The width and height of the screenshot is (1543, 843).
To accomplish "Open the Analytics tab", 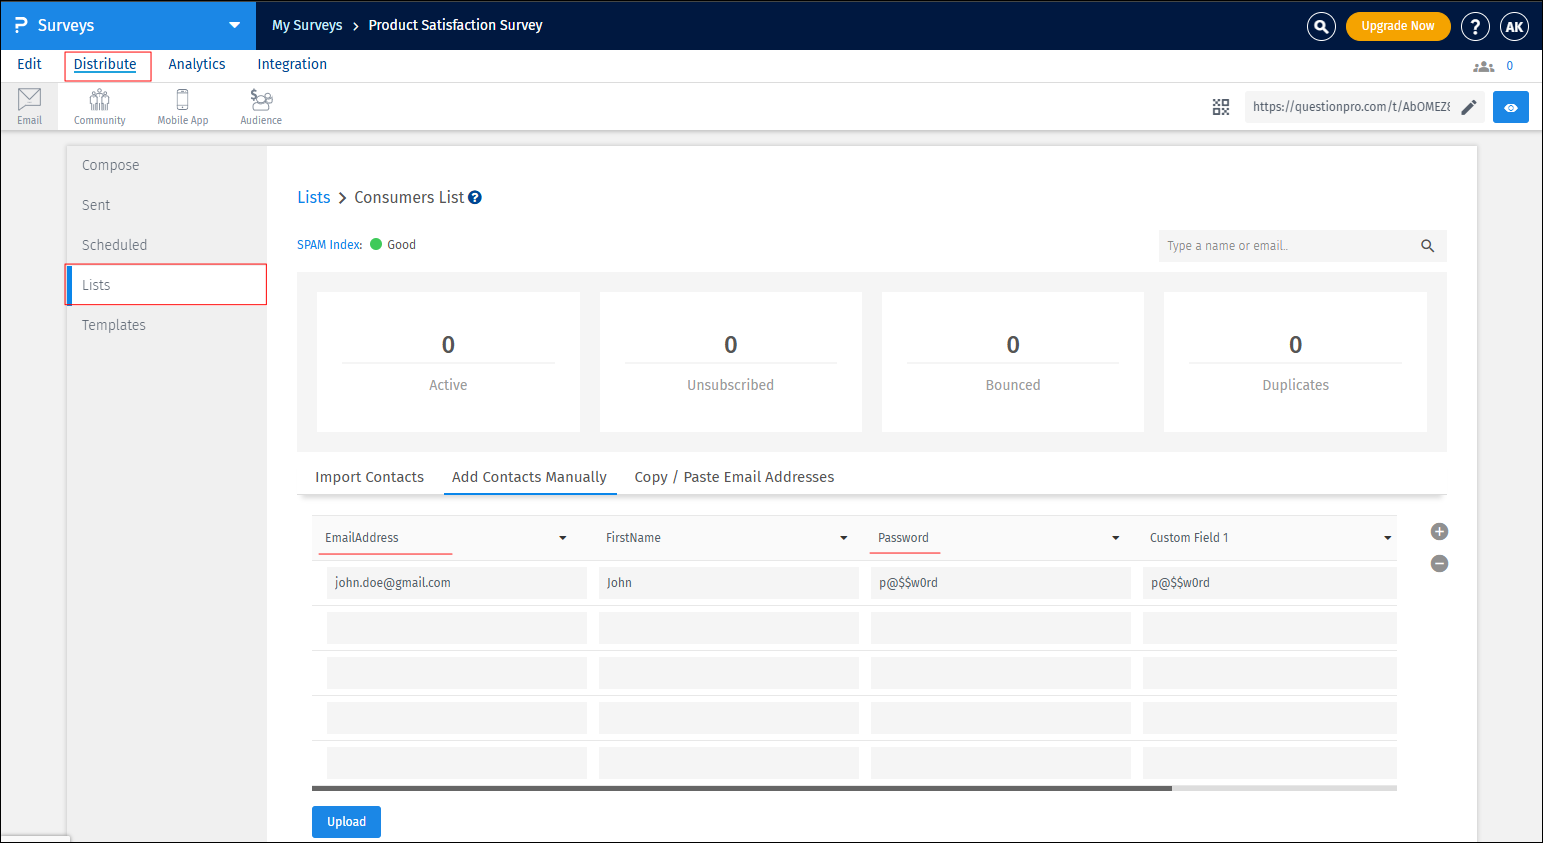I will point(196,64).
